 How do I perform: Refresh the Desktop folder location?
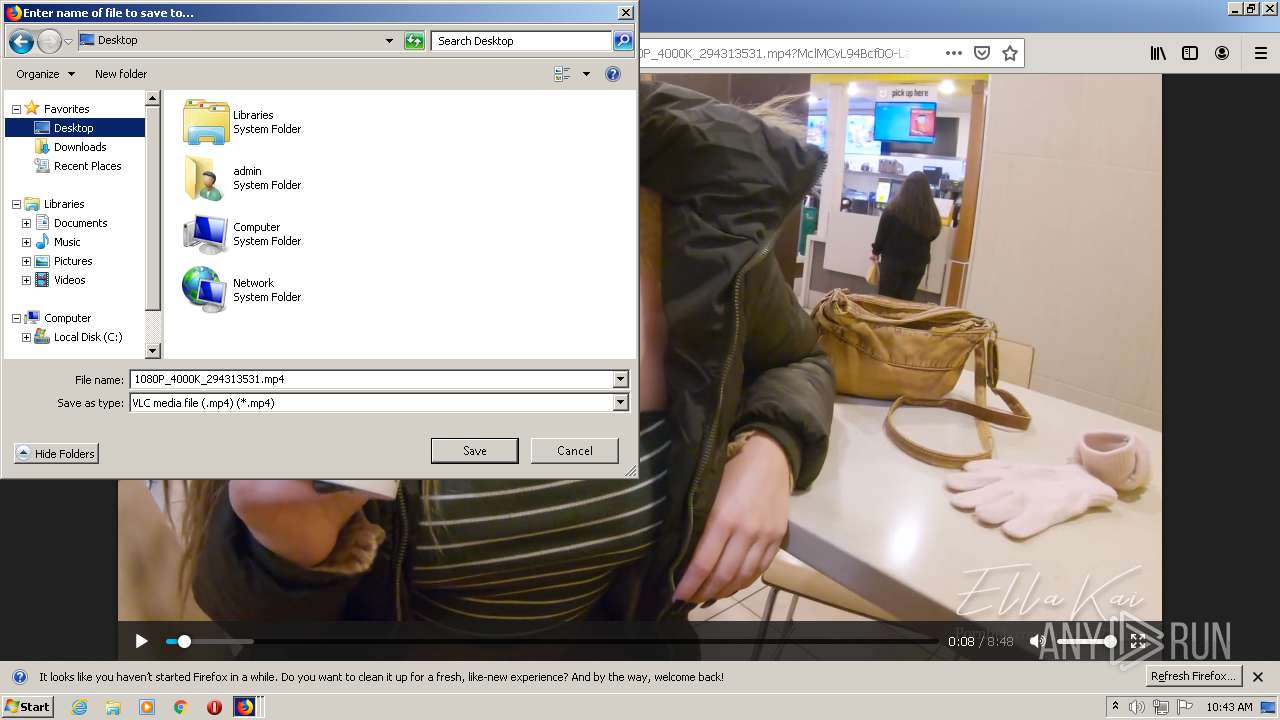click(x=414, y=41)
